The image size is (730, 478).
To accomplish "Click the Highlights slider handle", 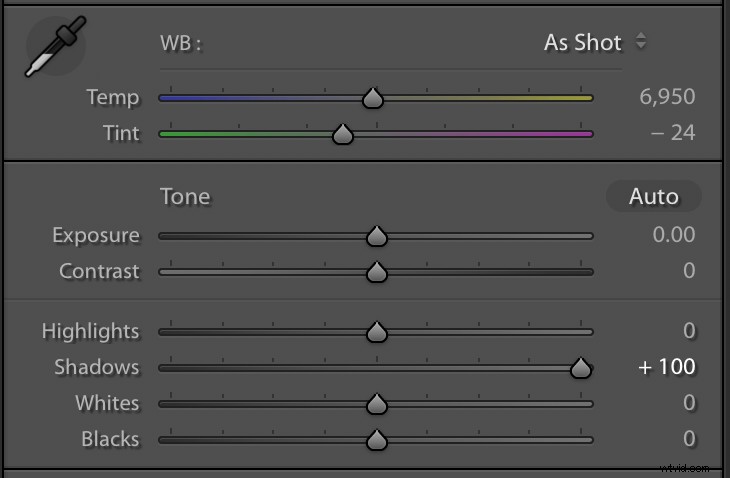I will pos(377,332).
